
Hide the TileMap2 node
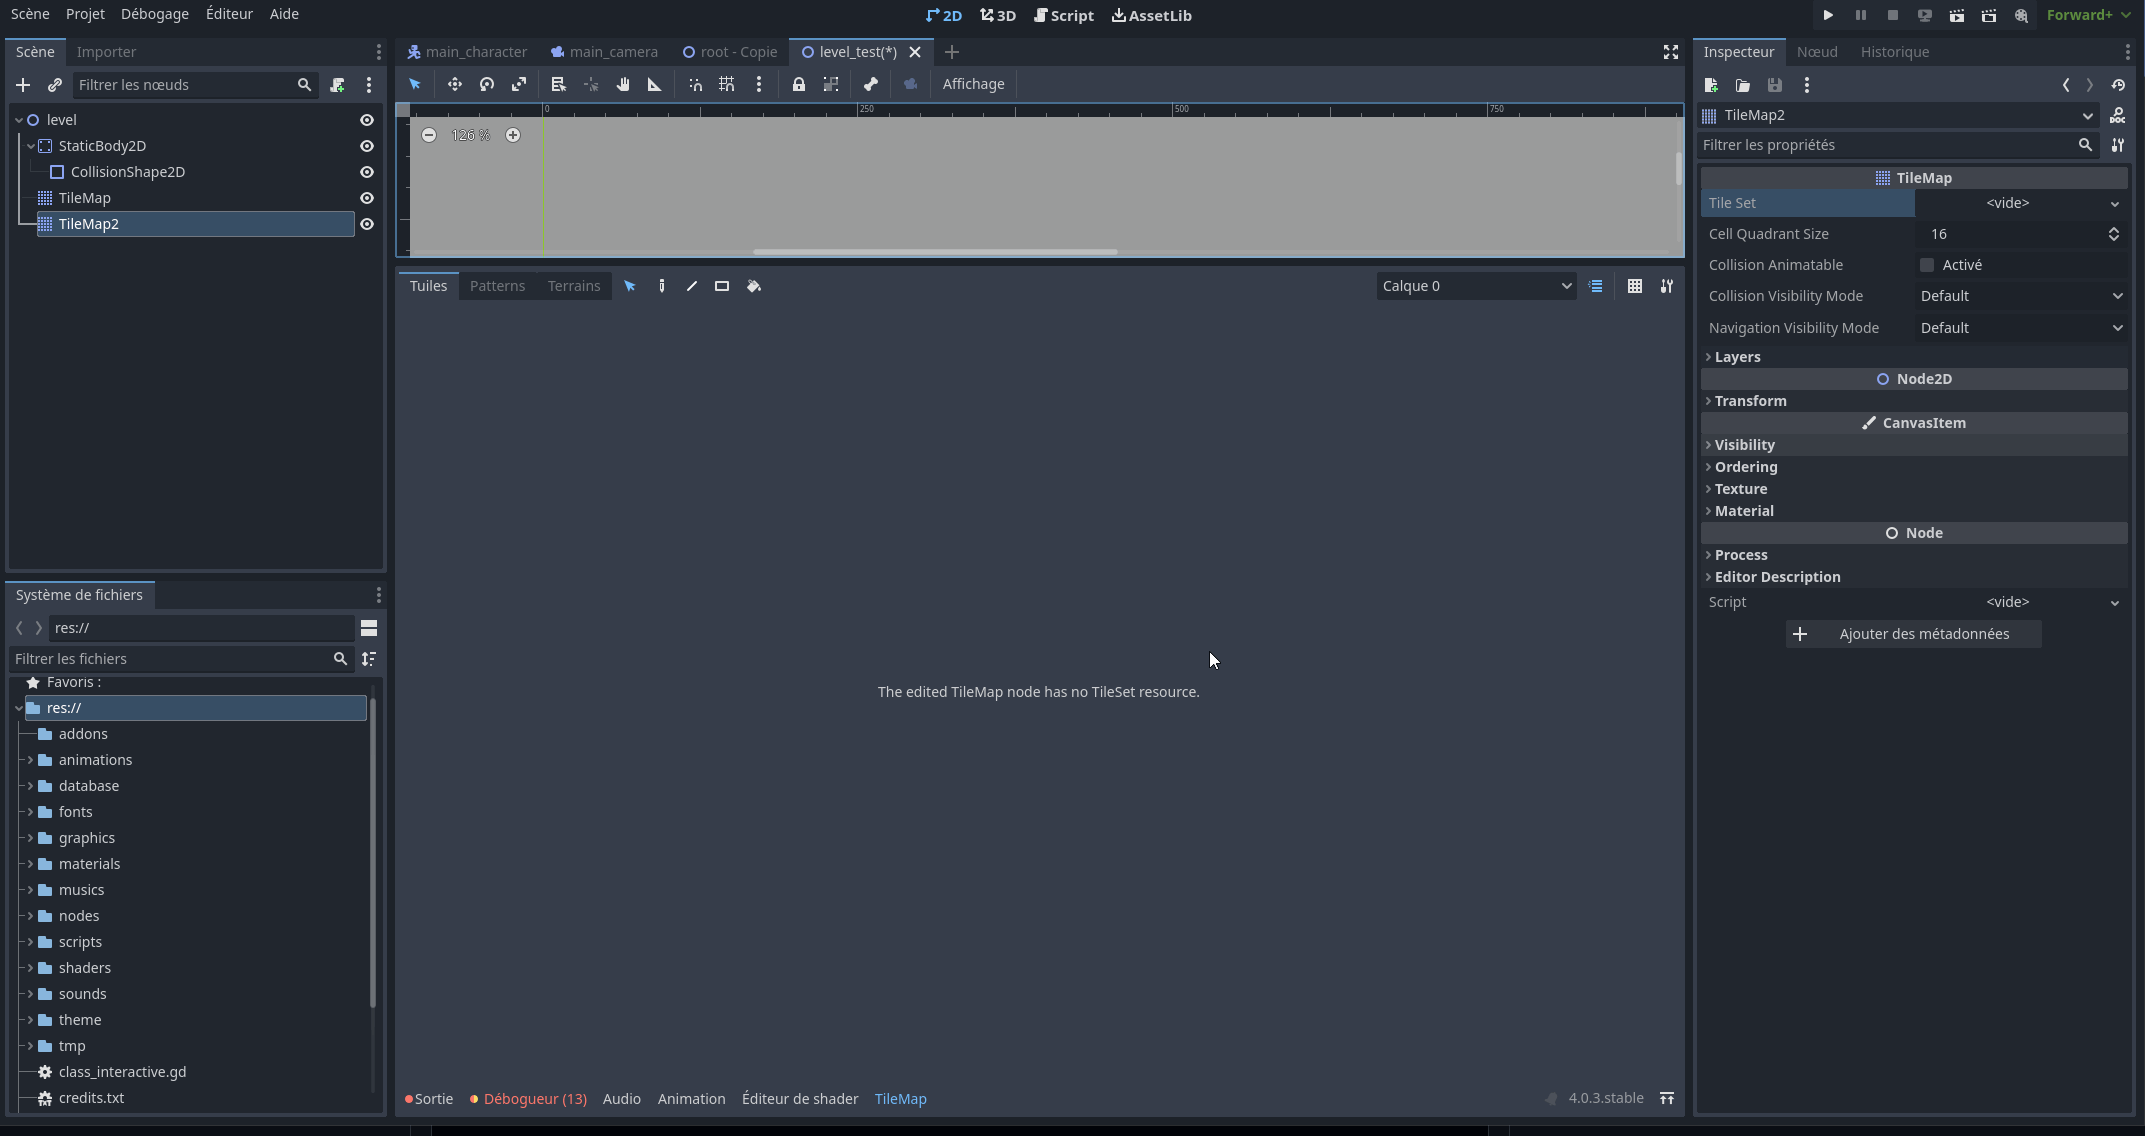click(x=366, y=224)
